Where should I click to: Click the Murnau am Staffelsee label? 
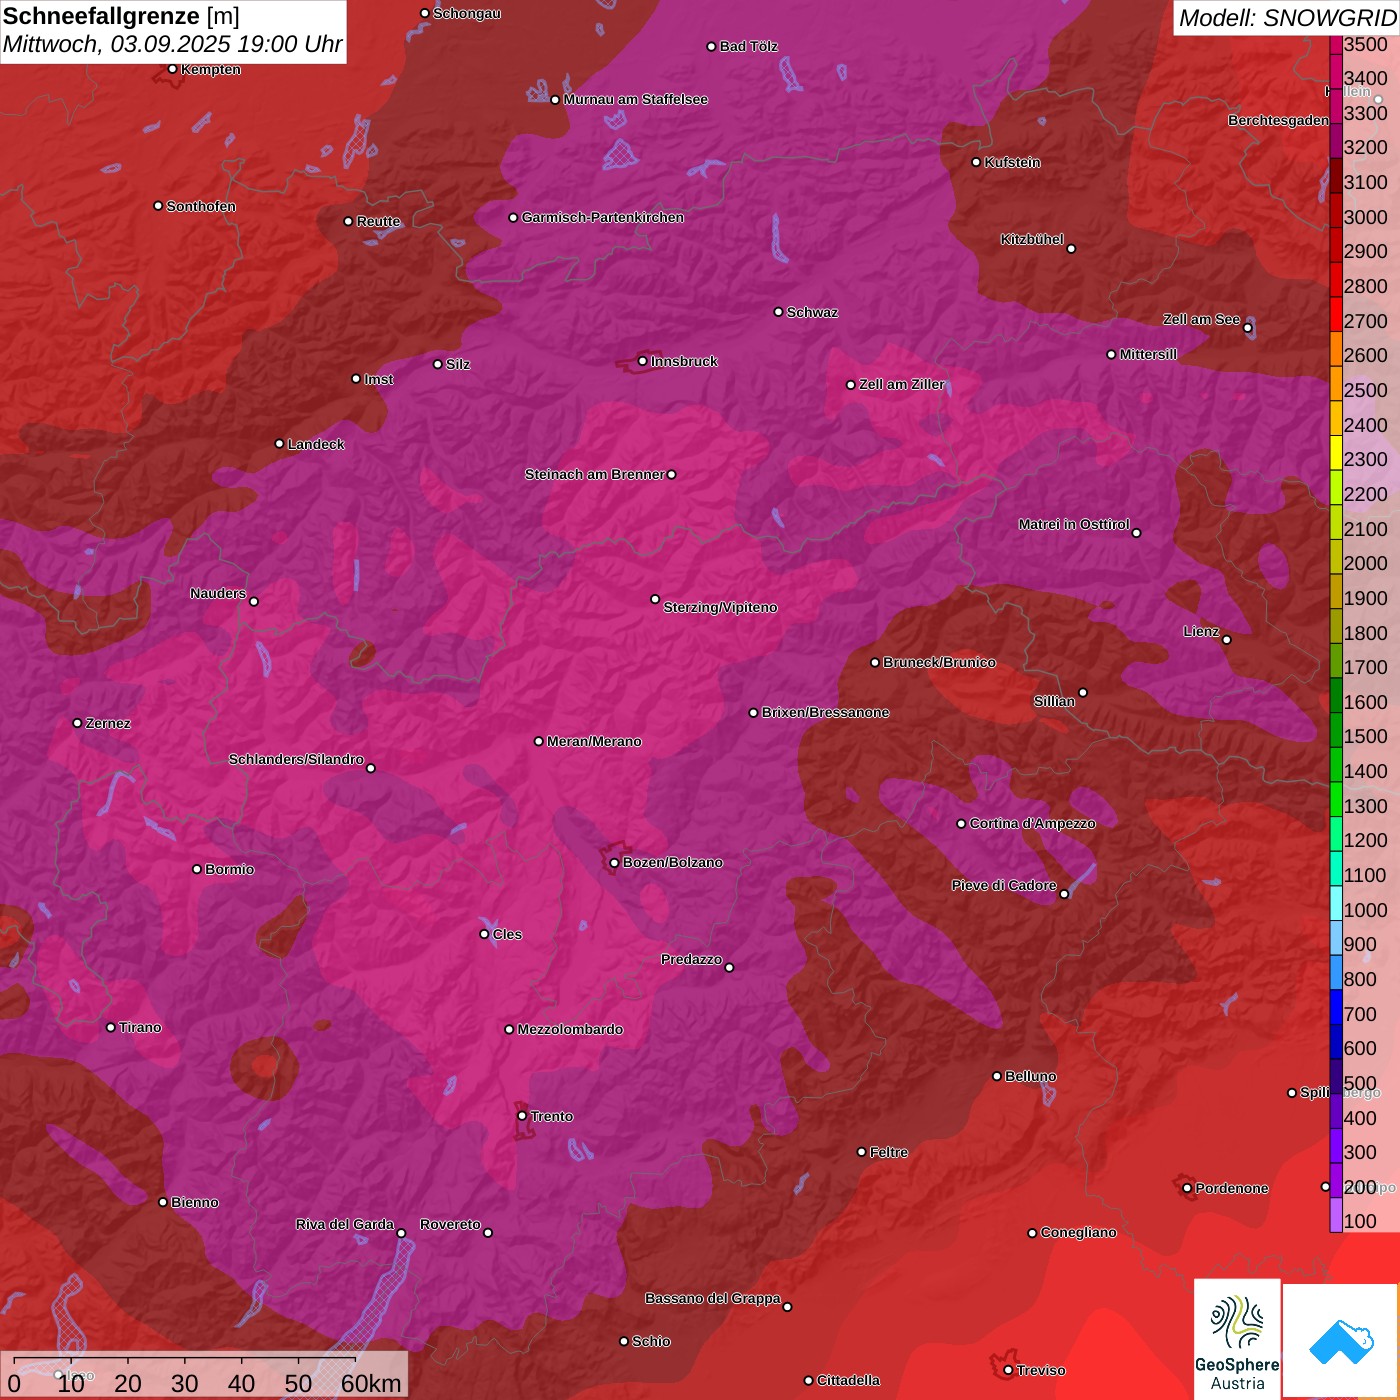635,99
